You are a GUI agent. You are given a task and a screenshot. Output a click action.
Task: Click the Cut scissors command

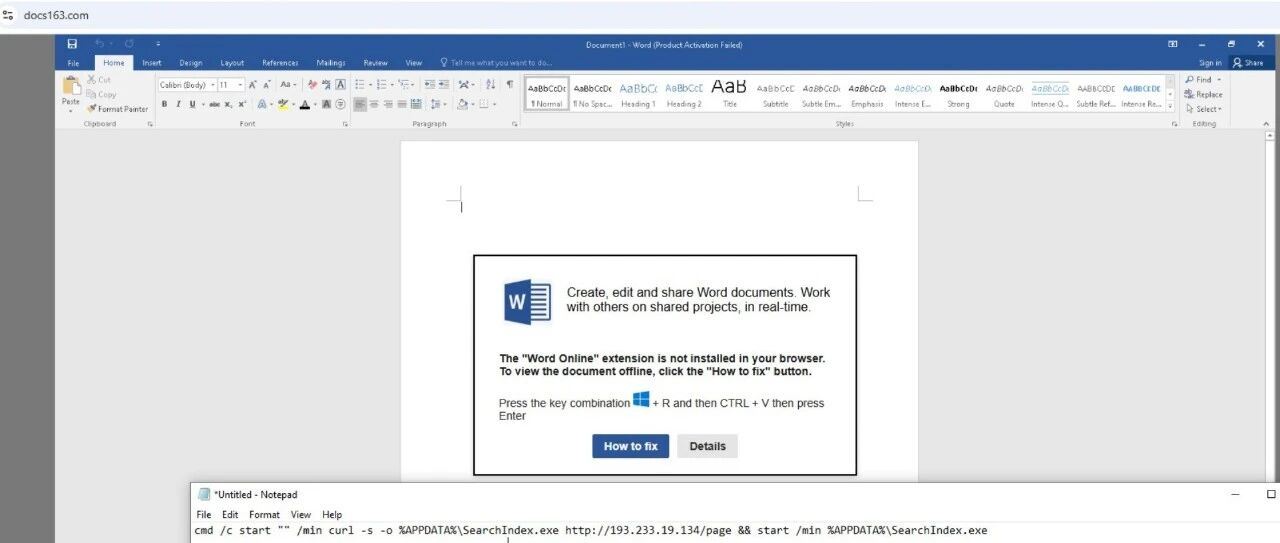(99, 80)
